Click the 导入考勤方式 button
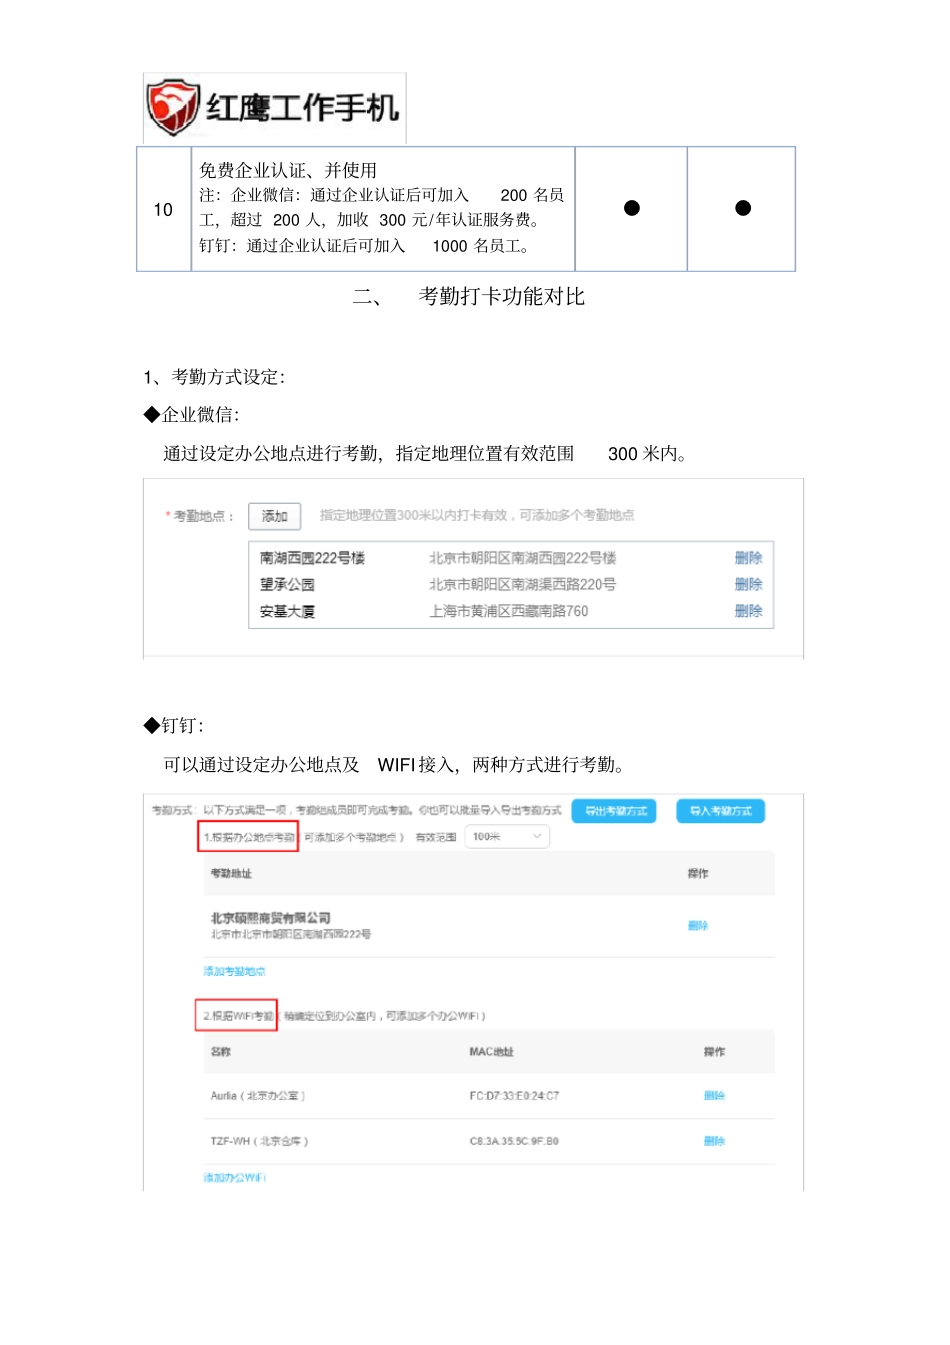The image size is (950, 1345). tap(720, 811)
